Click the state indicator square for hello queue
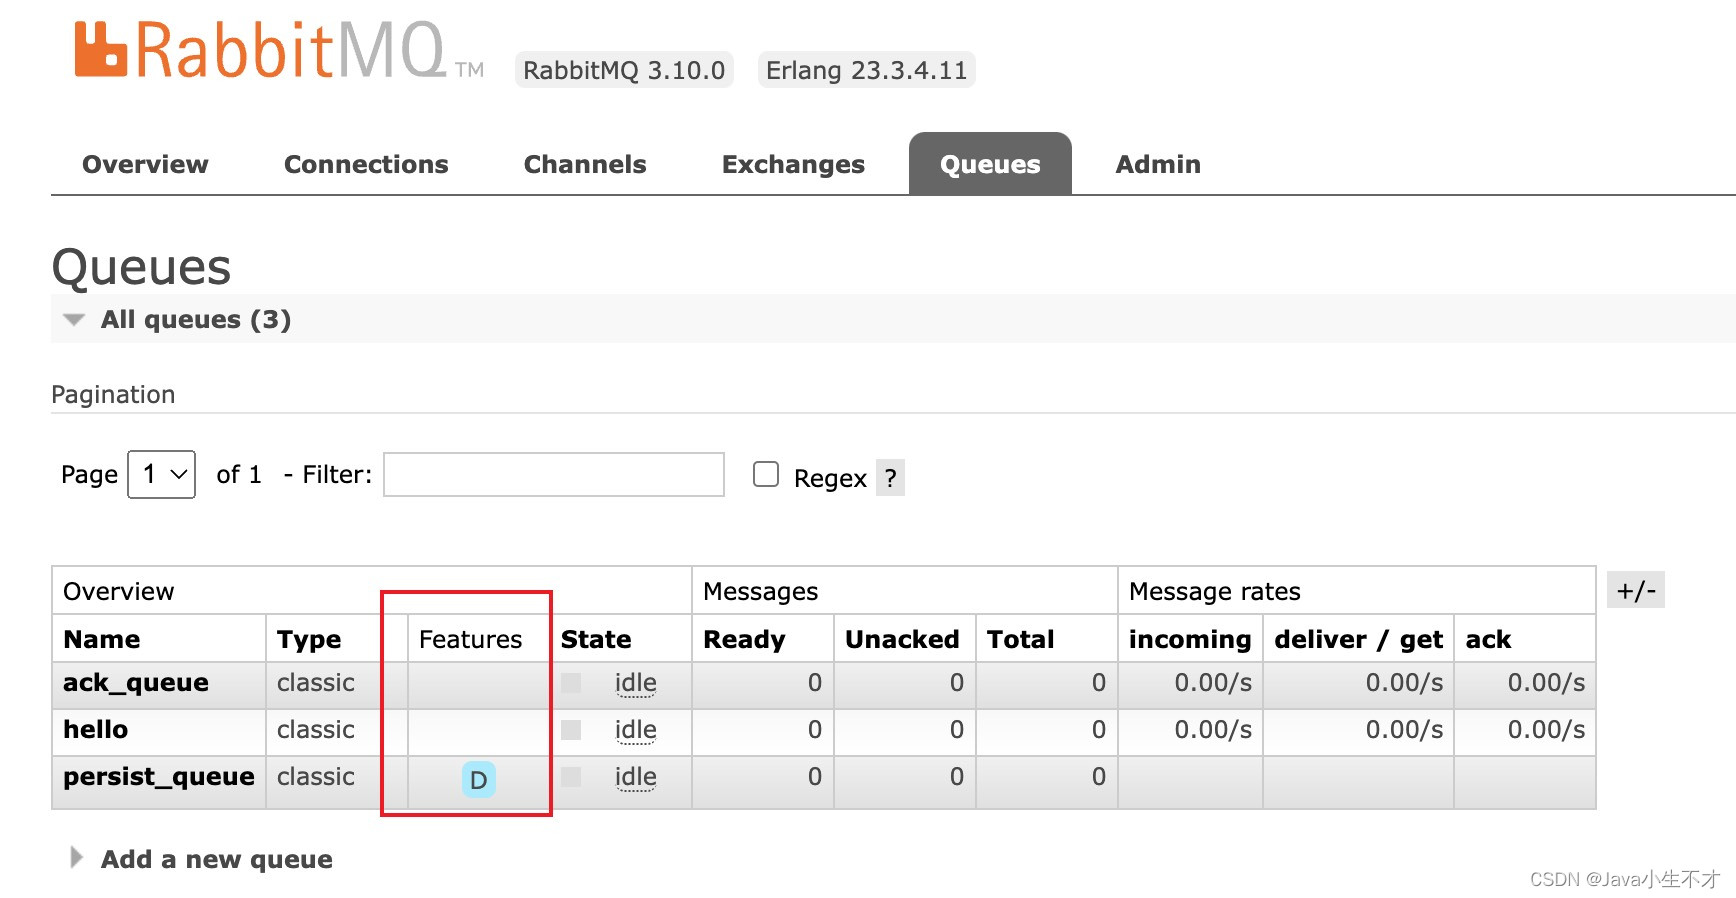 [571, 730]
